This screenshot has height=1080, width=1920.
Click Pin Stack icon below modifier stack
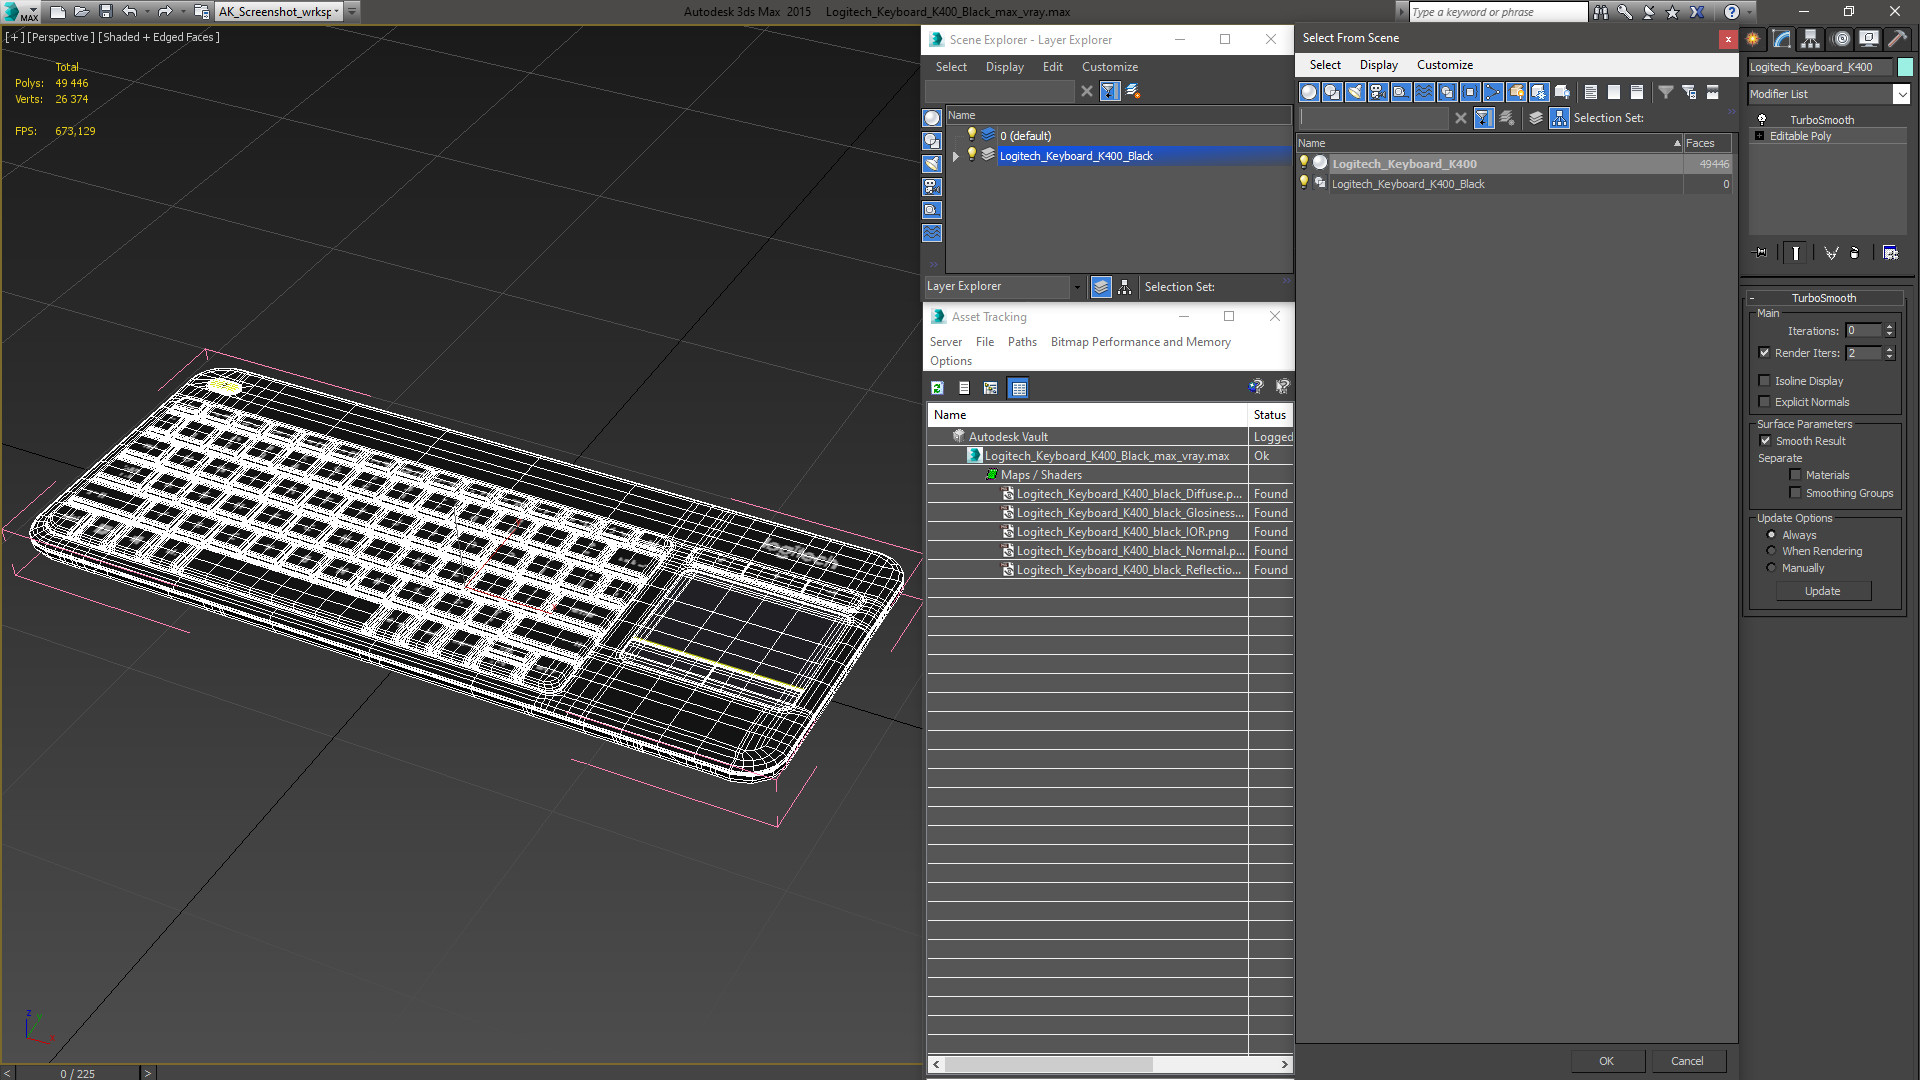1761,253
